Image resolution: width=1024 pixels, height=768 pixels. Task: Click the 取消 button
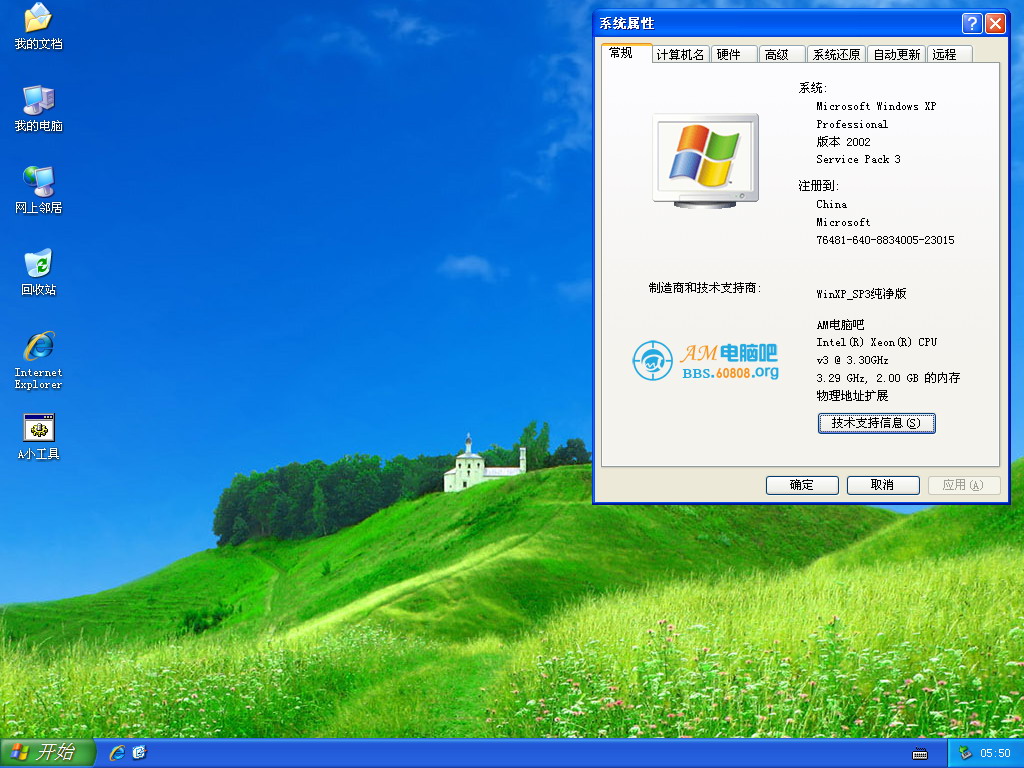[x=883, y=485]
